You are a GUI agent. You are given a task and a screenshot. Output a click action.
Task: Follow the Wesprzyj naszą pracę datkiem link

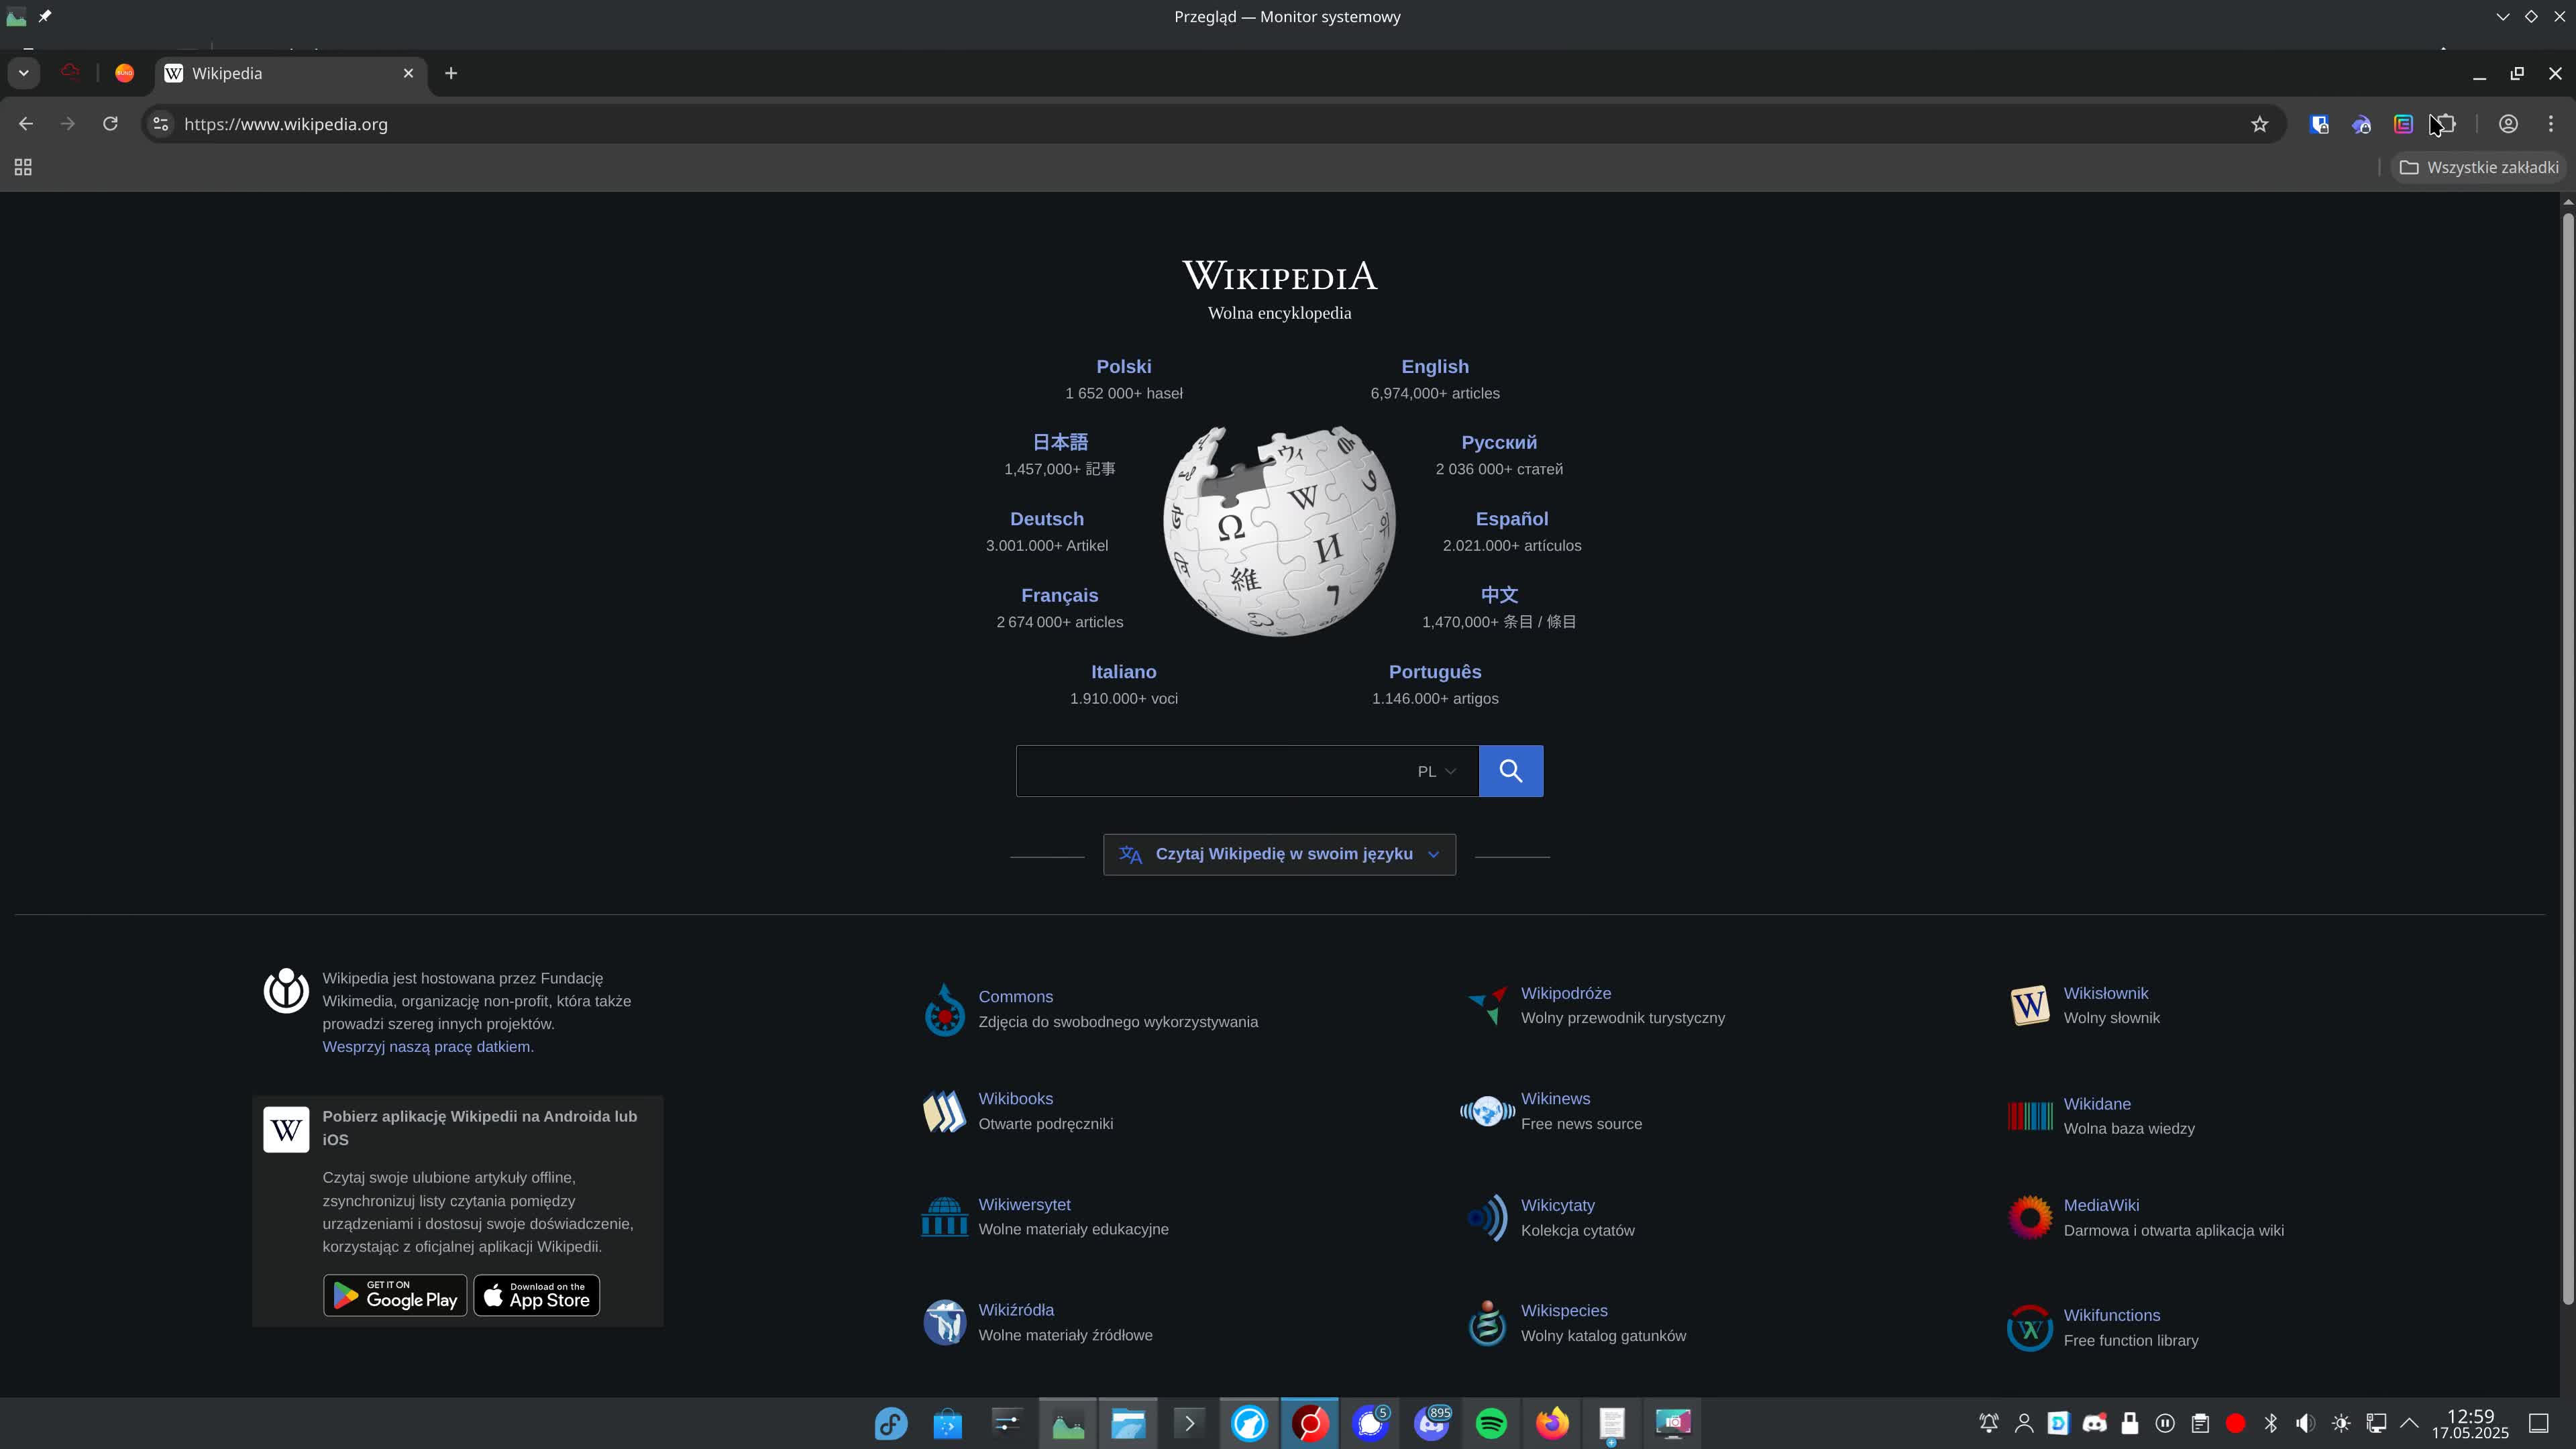tap(427, 1047)
